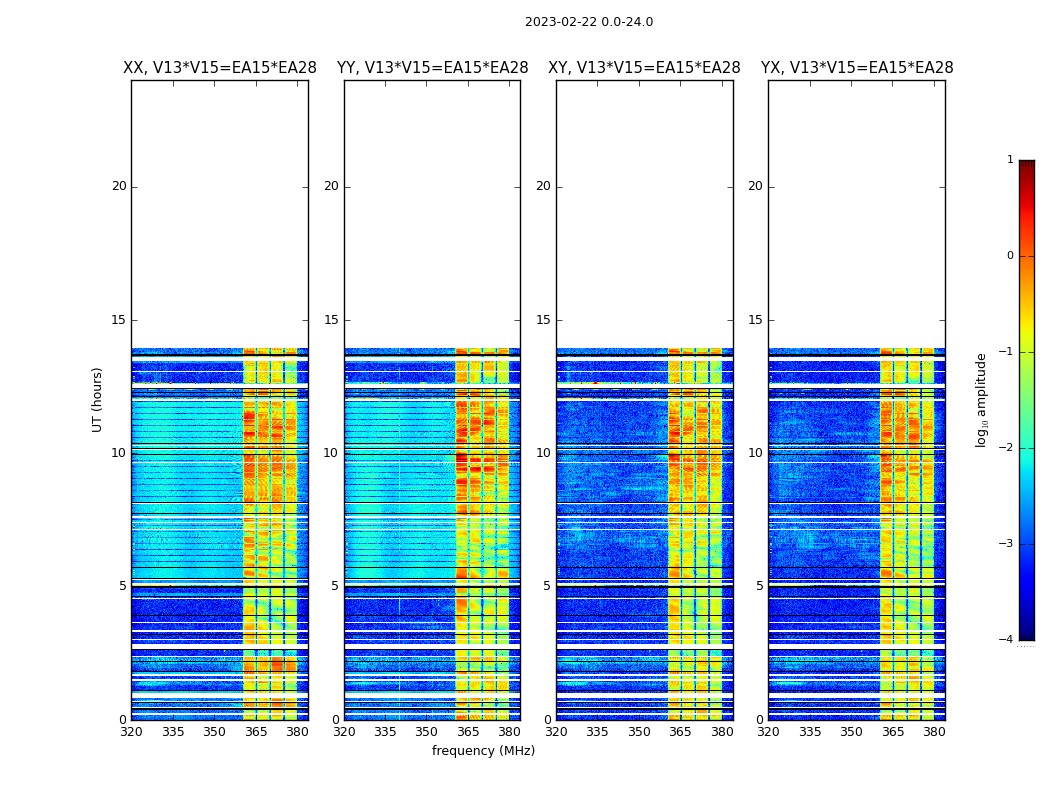Click the log10 amplitude colorbar label
This screenshot has height=800, width=1050.
[982, 399]
